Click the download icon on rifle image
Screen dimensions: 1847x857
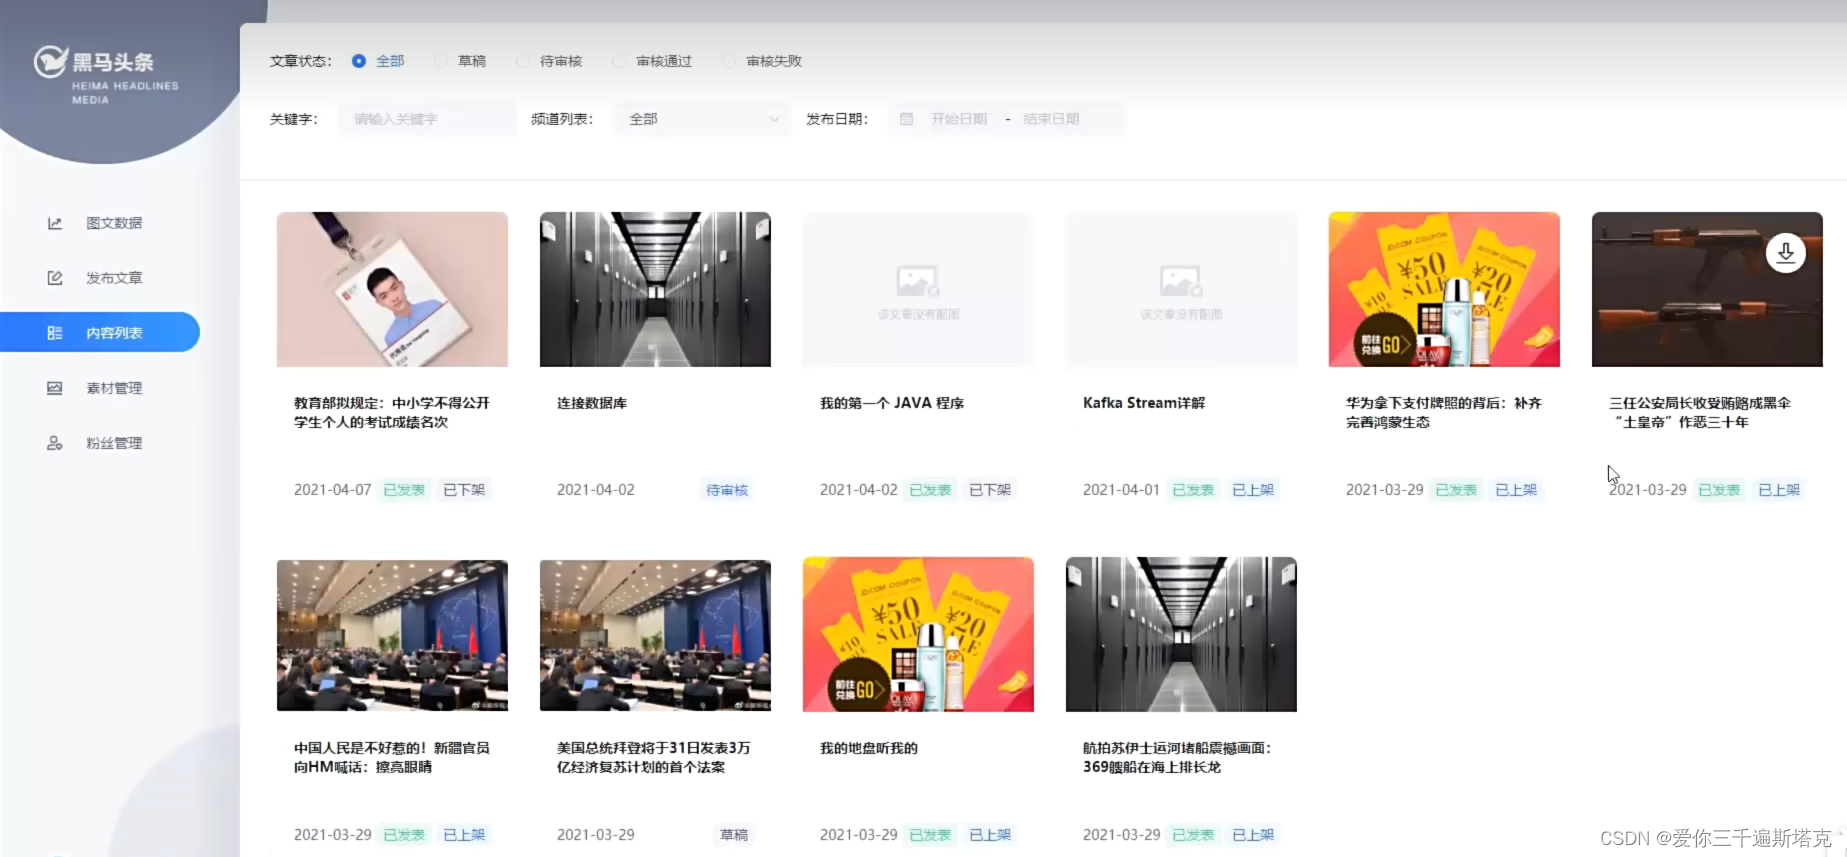(x=1786, y=253)
